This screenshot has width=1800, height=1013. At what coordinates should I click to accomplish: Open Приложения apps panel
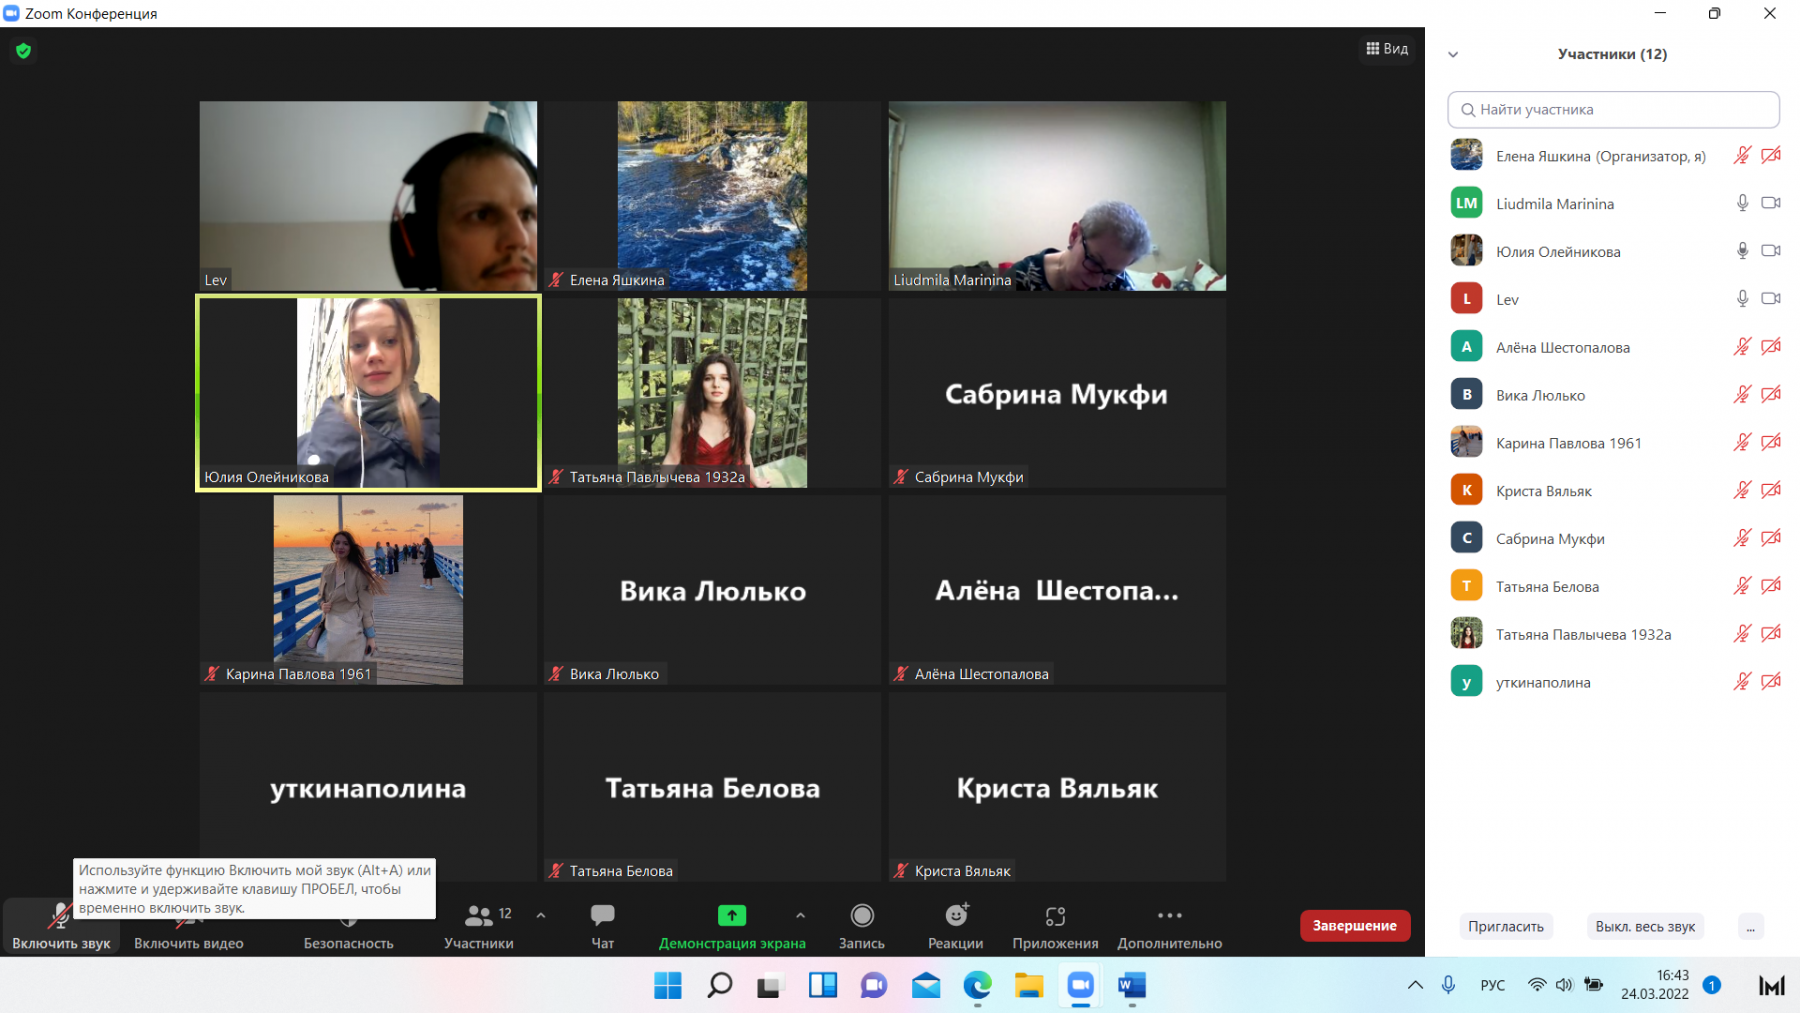point(1055,926)
